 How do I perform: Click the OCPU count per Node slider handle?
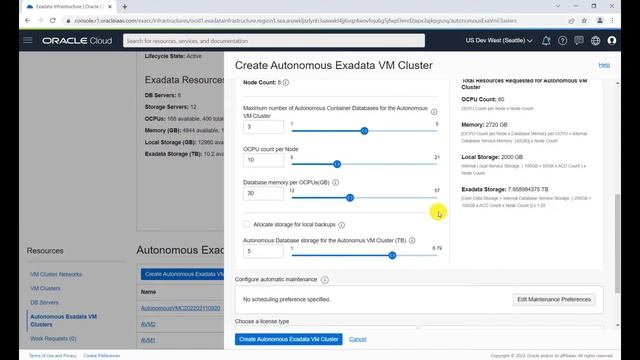tap(337, 164)
